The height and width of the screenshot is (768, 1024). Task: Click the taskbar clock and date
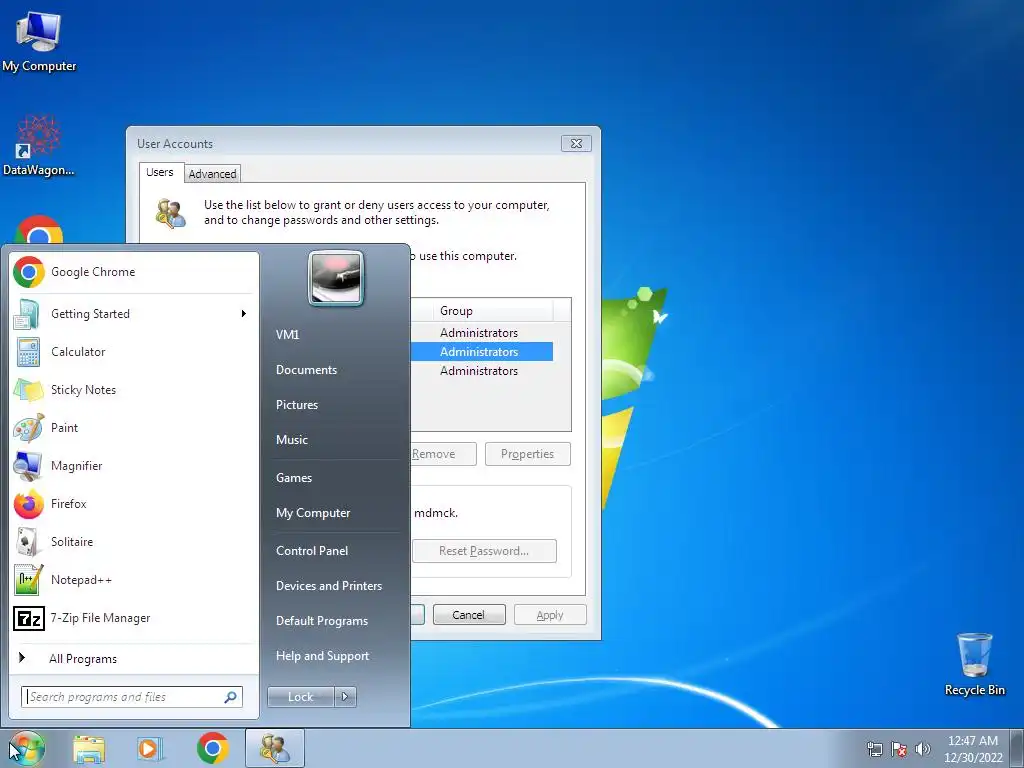973,749
